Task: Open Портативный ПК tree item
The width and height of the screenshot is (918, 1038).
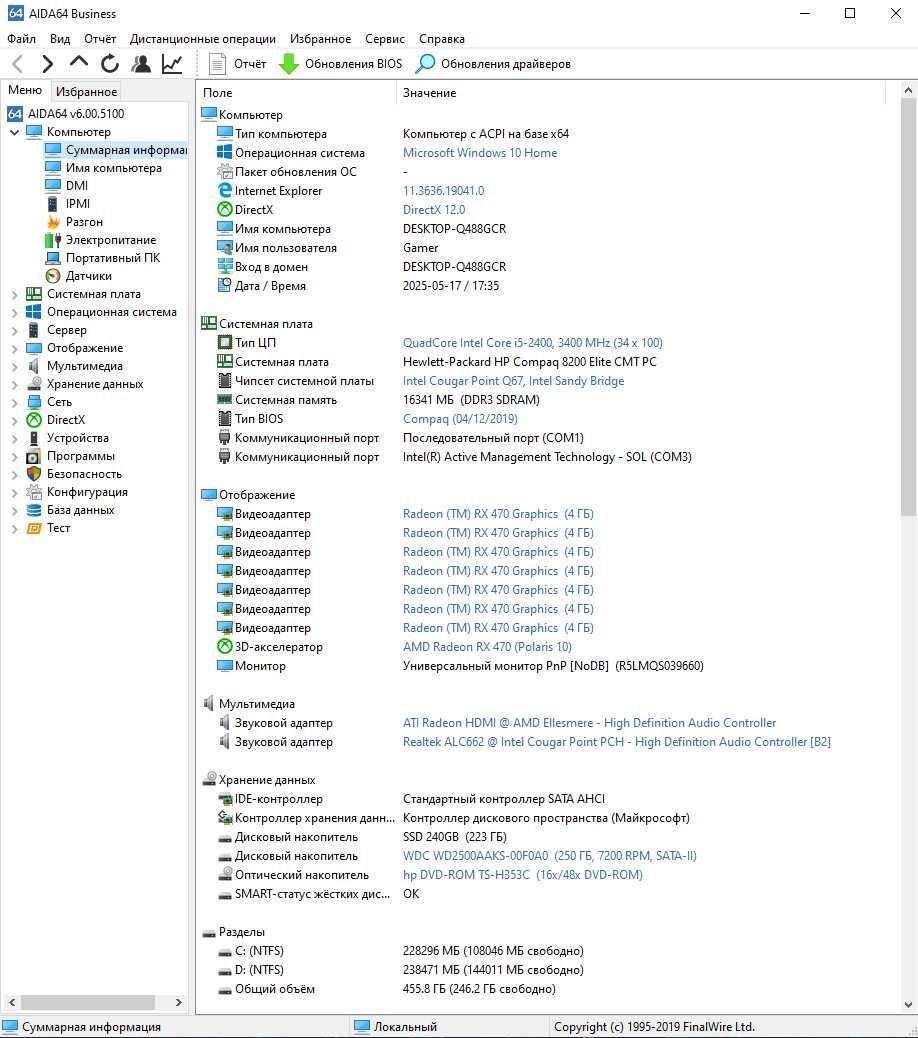Action: pyautogui.click(x=103, y=258)
